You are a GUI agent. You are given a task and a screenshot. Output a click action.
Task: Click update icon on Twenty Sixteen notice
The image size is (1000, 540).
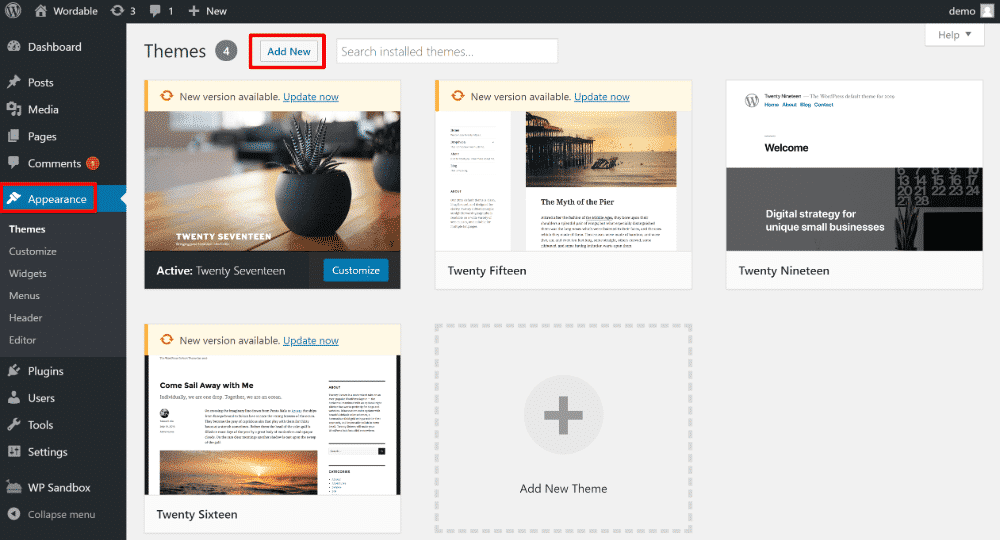(166, 340)
